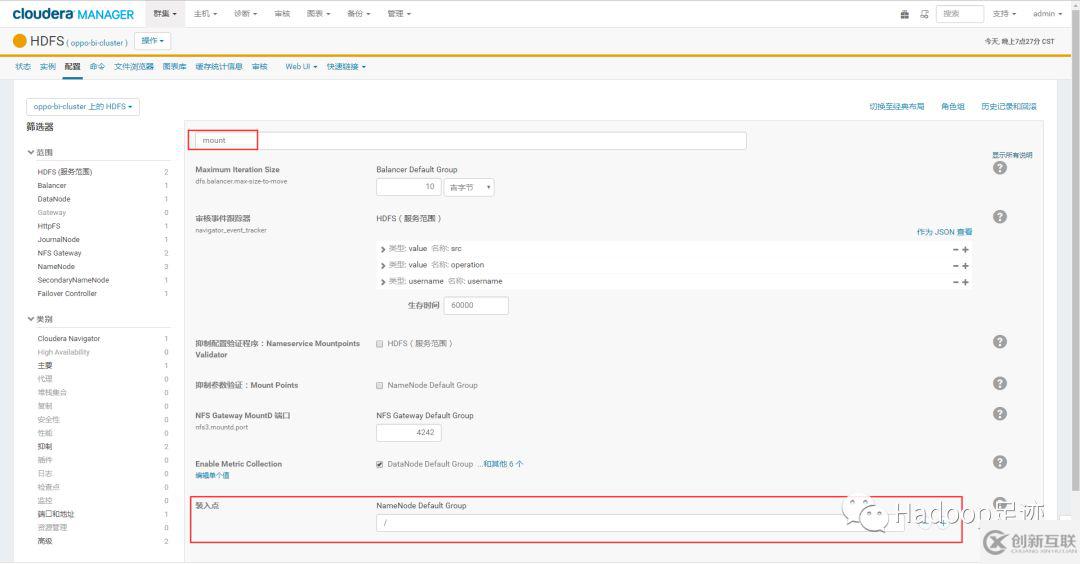Show help for 审核事件跟踪器 setting

(999, 217)
